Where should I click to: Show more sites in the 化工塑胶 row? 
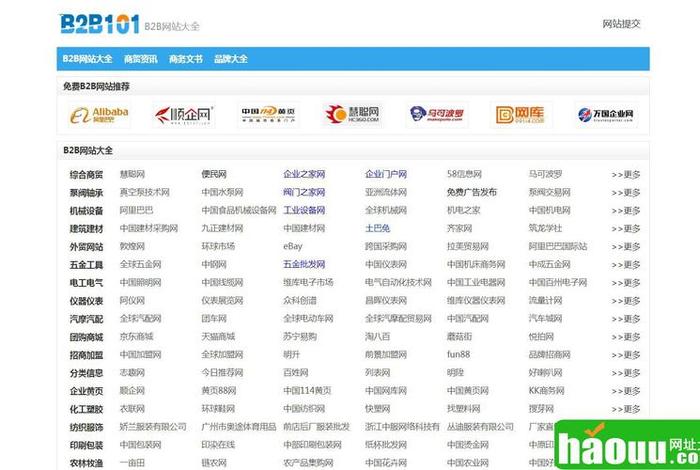pos(626,409)
